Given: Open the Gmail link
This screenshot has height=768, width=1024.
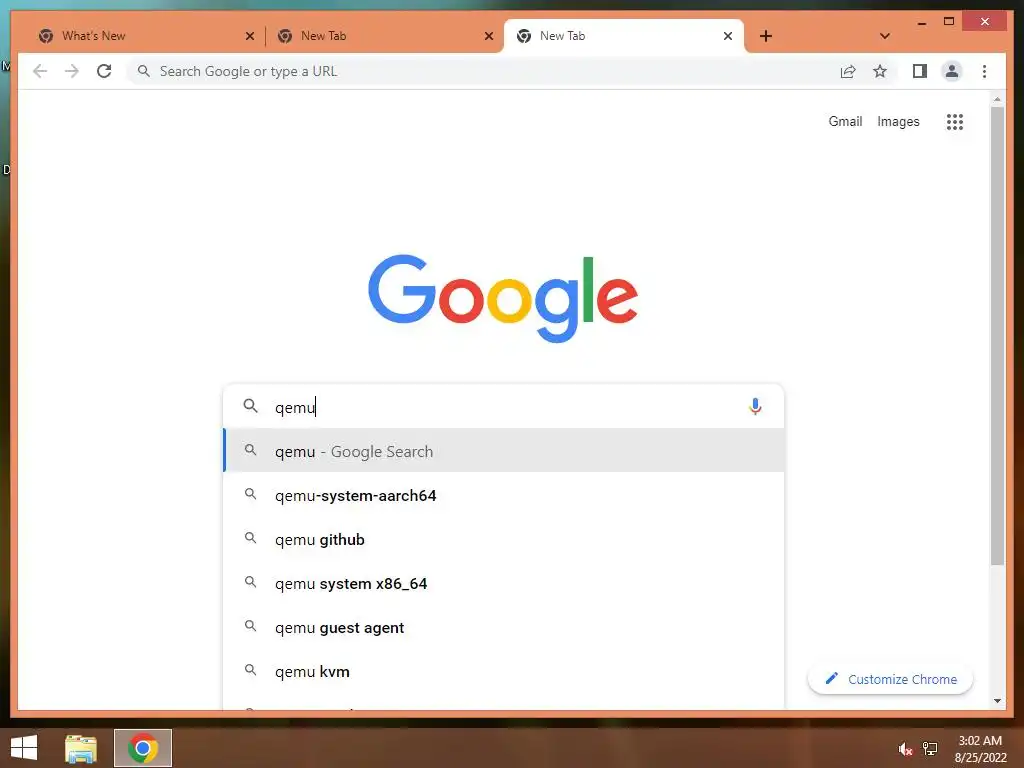Looking at the screenshot, I should click(x=845, y=121).
